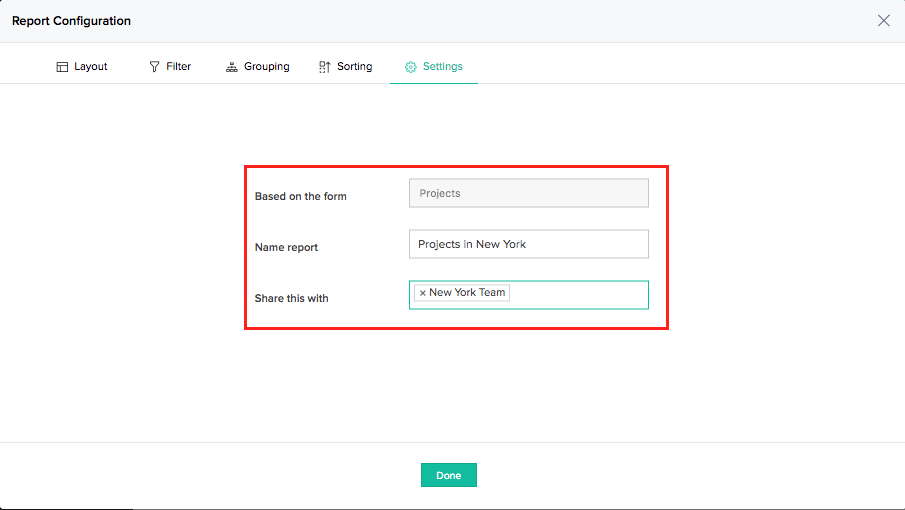905x510 pixels.
Task: Open the Filter tab
Action: (x=178, y=67)
